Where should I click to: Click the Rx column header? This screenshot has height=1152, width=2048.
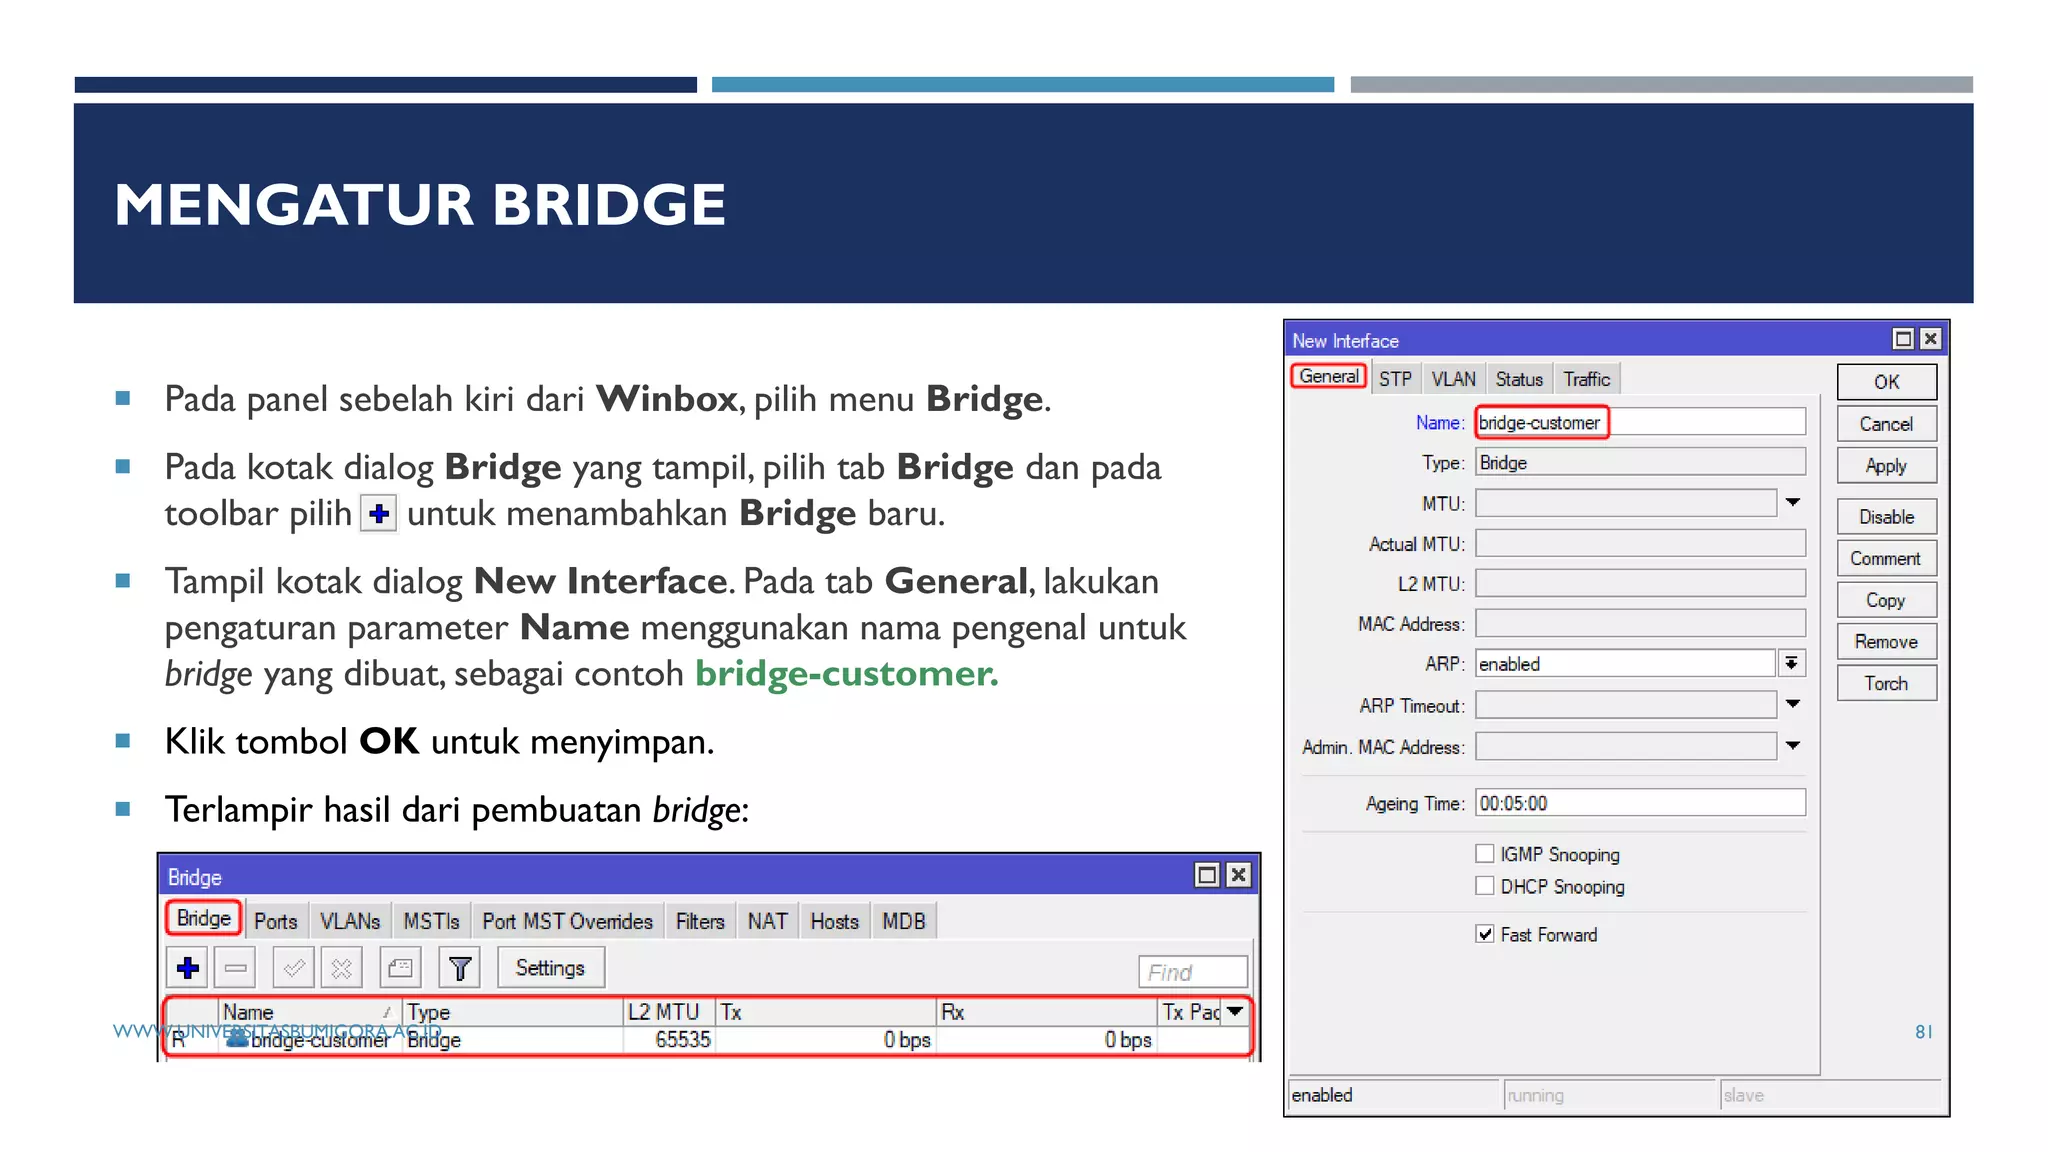(1047, 1012)
